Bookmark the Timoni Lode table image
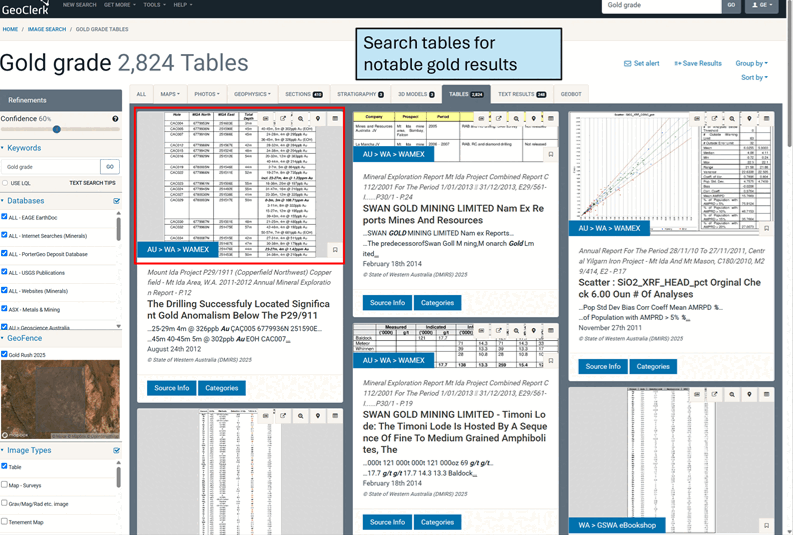 tap(551, 361)
